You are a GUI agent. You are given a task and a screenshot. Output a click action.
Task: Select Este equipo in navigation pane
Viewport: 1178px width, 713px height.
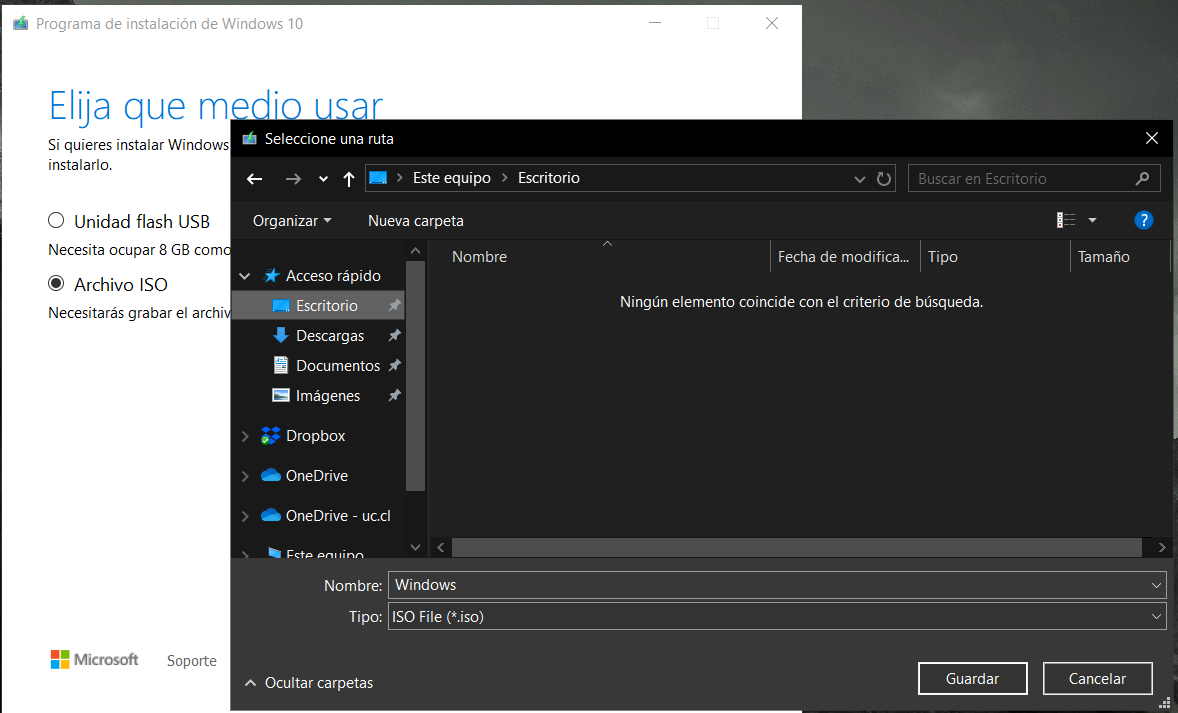[325, 554]
